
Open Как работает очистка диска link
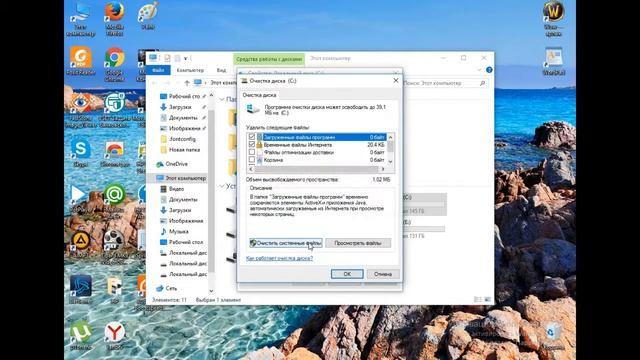280,258
